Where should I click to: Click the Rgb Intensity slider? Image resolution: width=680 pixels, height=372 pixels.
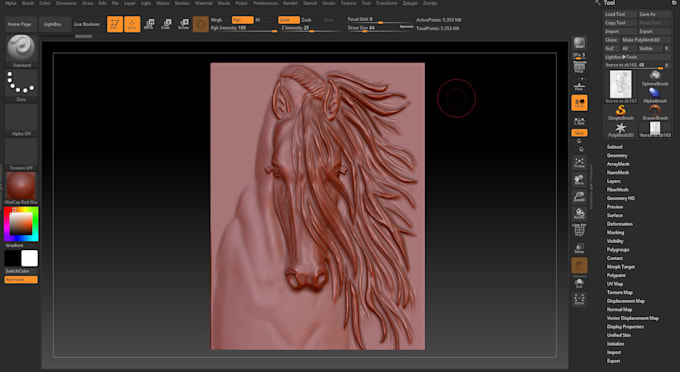244,28
